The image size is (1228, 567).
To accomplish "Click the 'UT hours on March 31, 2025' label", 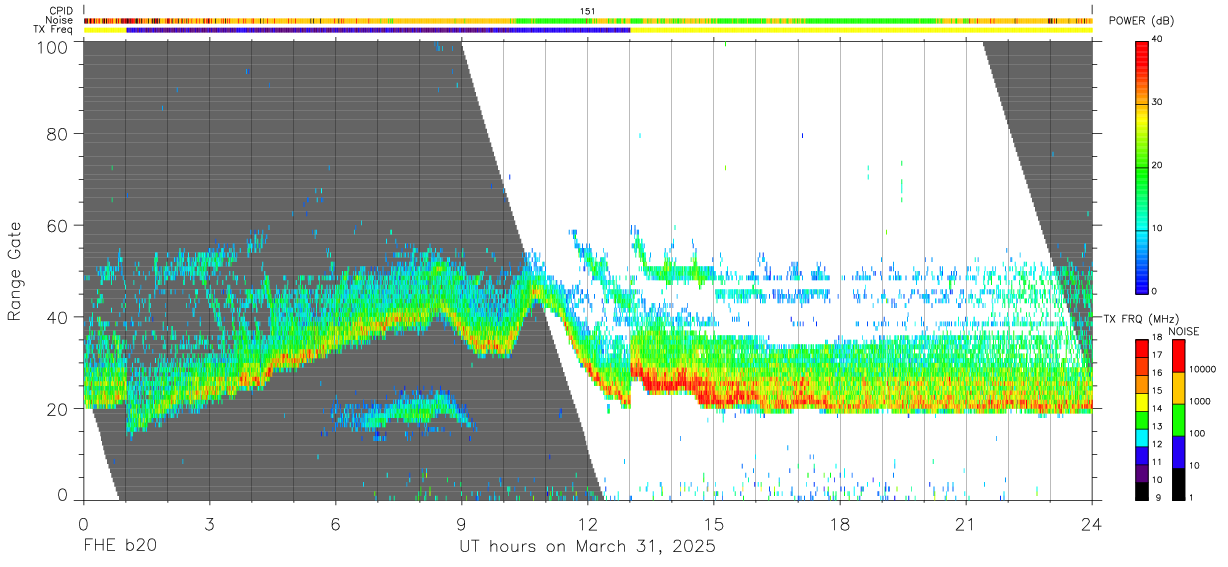I will [x=587, y=547].
